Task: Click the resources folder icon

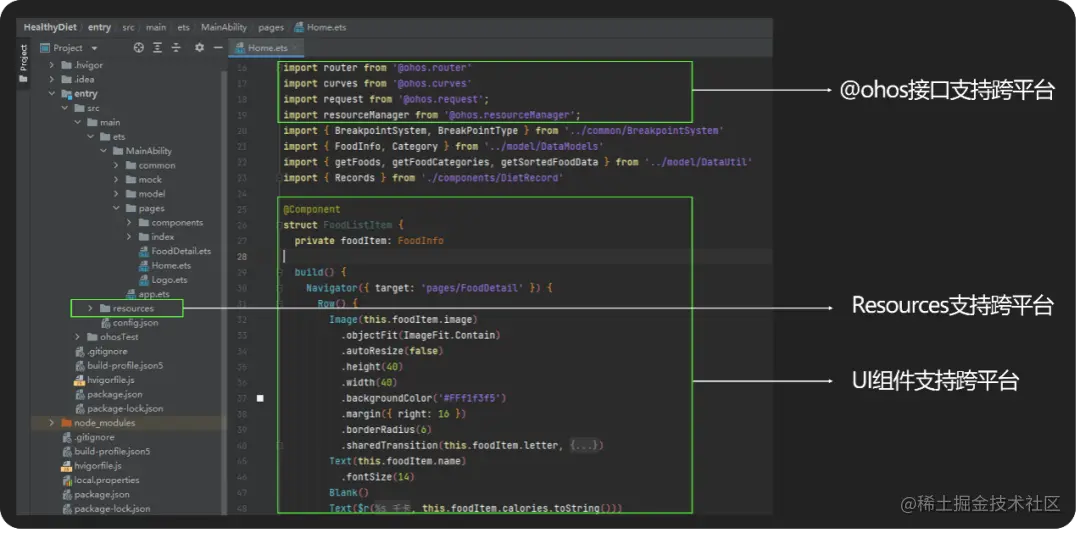Action: 105,309
